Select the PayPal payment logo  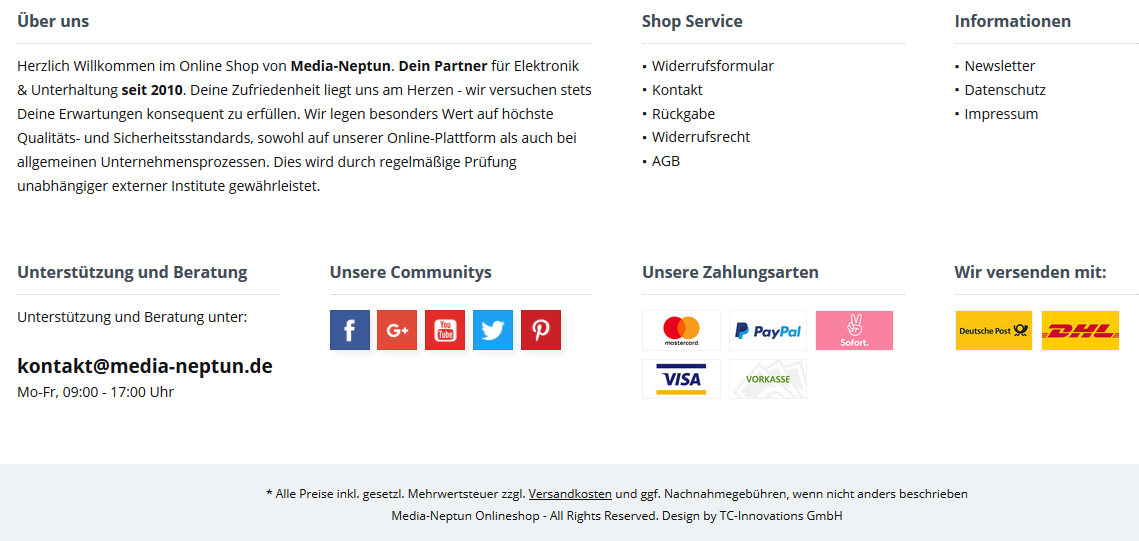pyautogui.click(x=768, y=330)
